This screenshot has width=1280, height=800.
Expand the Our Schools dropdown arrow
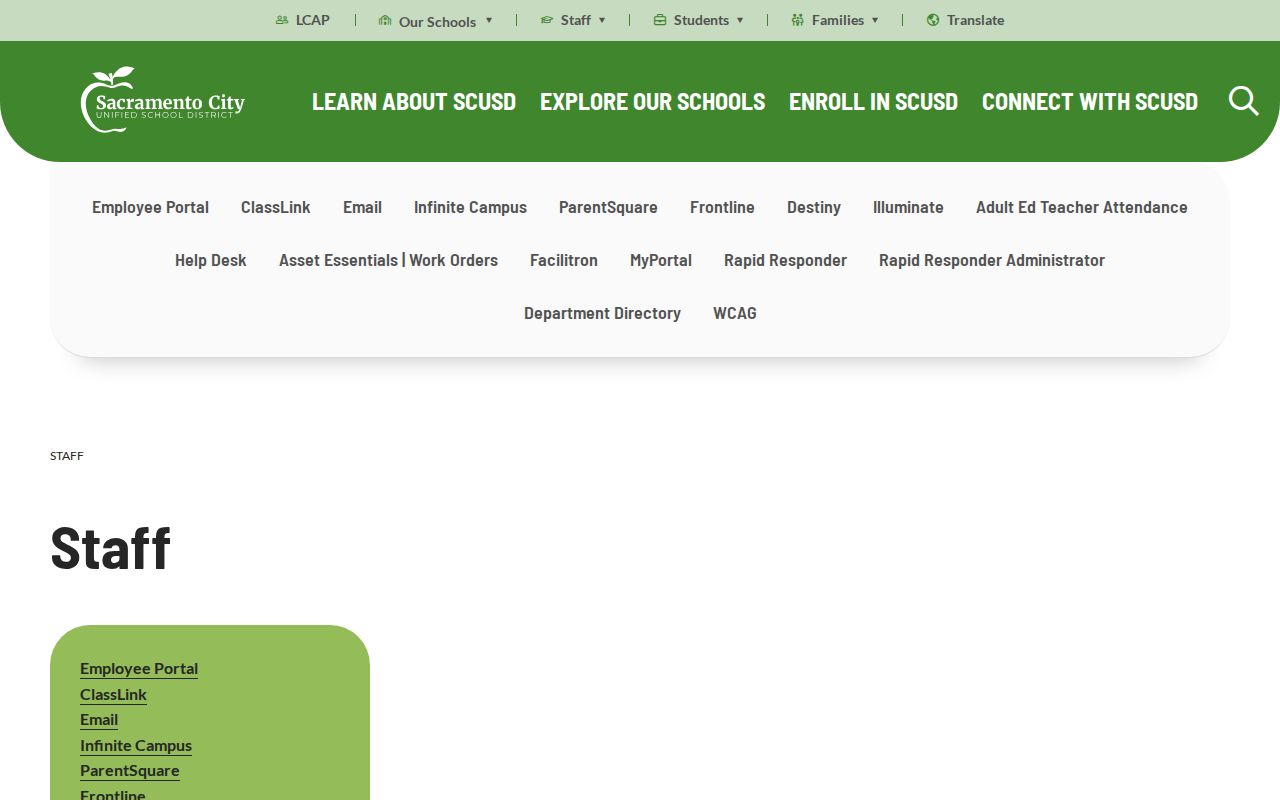pyautogui.click(x=489, y=20)
